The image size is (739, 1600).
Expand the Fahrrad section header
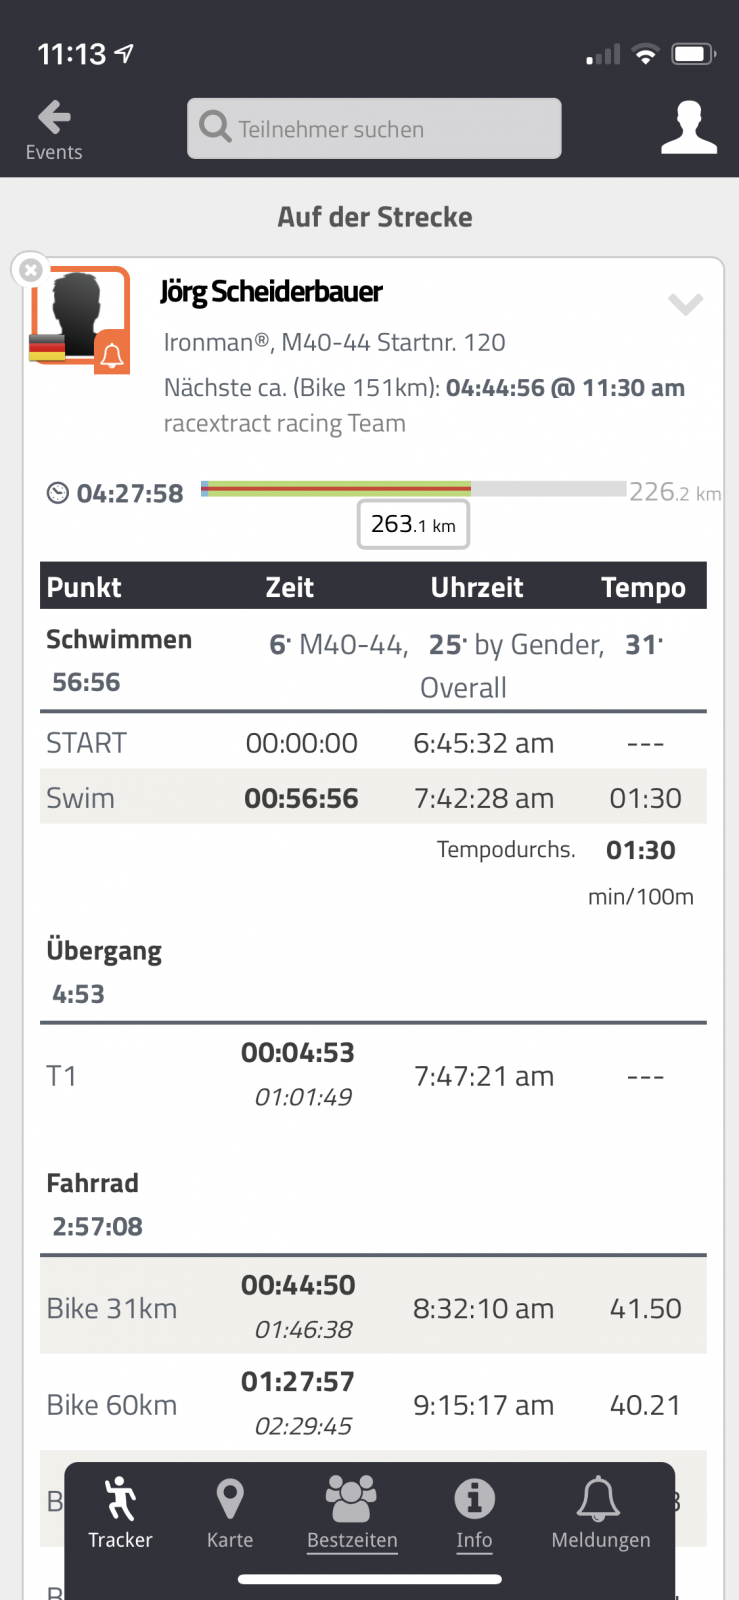(93, 1183)
